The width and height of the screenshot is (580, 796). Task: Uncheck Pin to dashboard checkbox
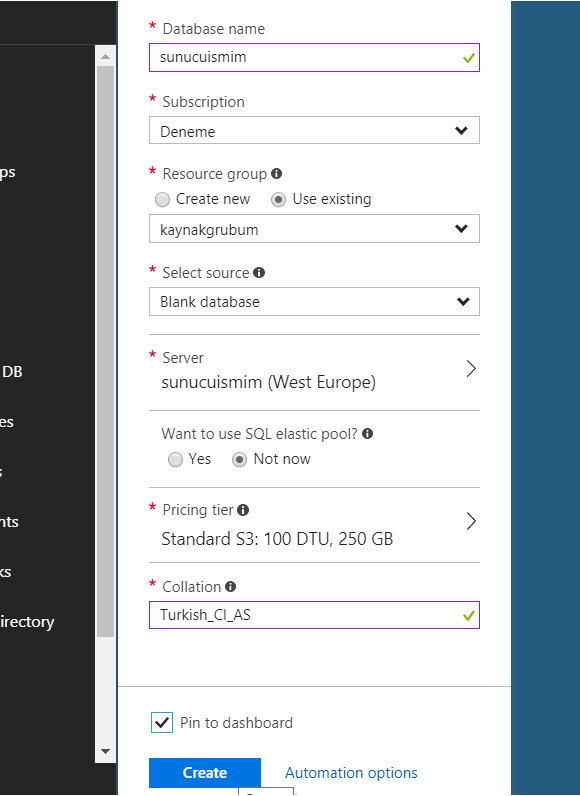point(162,722)
